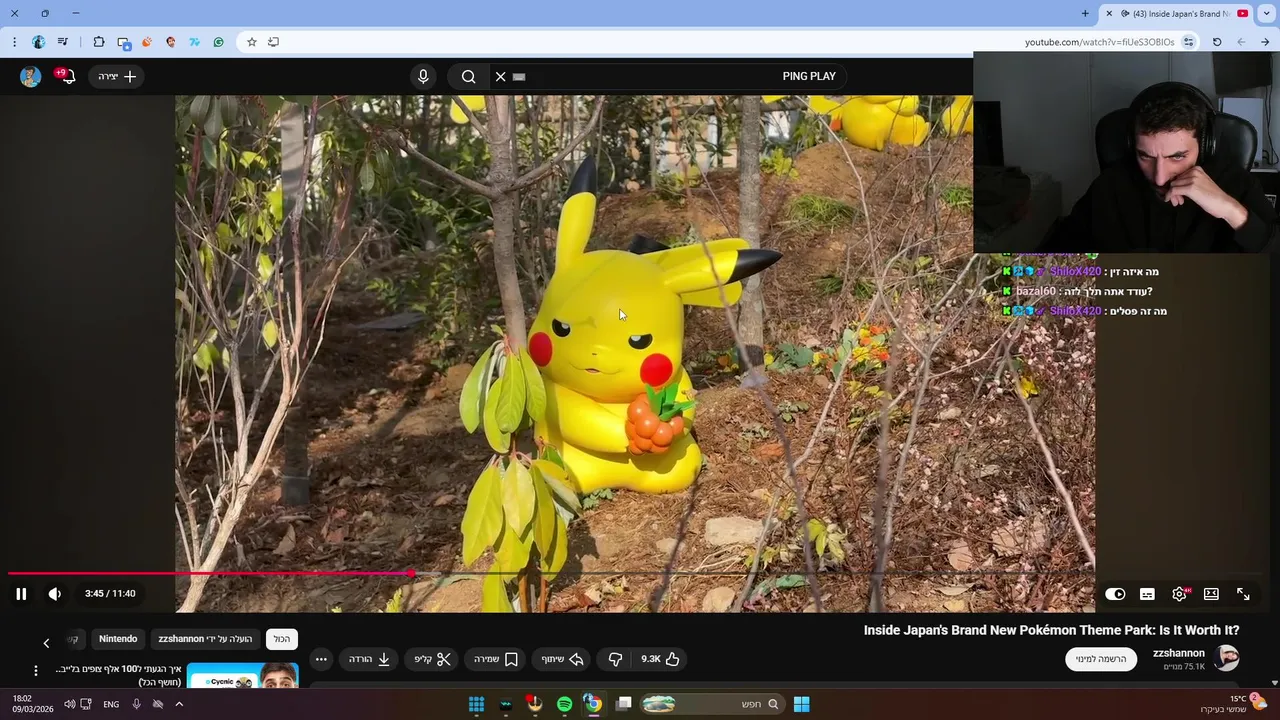This screenshot has width=1280, height=720.
Task: Open the tab search dropdown
Action: tap(1267, 13)
